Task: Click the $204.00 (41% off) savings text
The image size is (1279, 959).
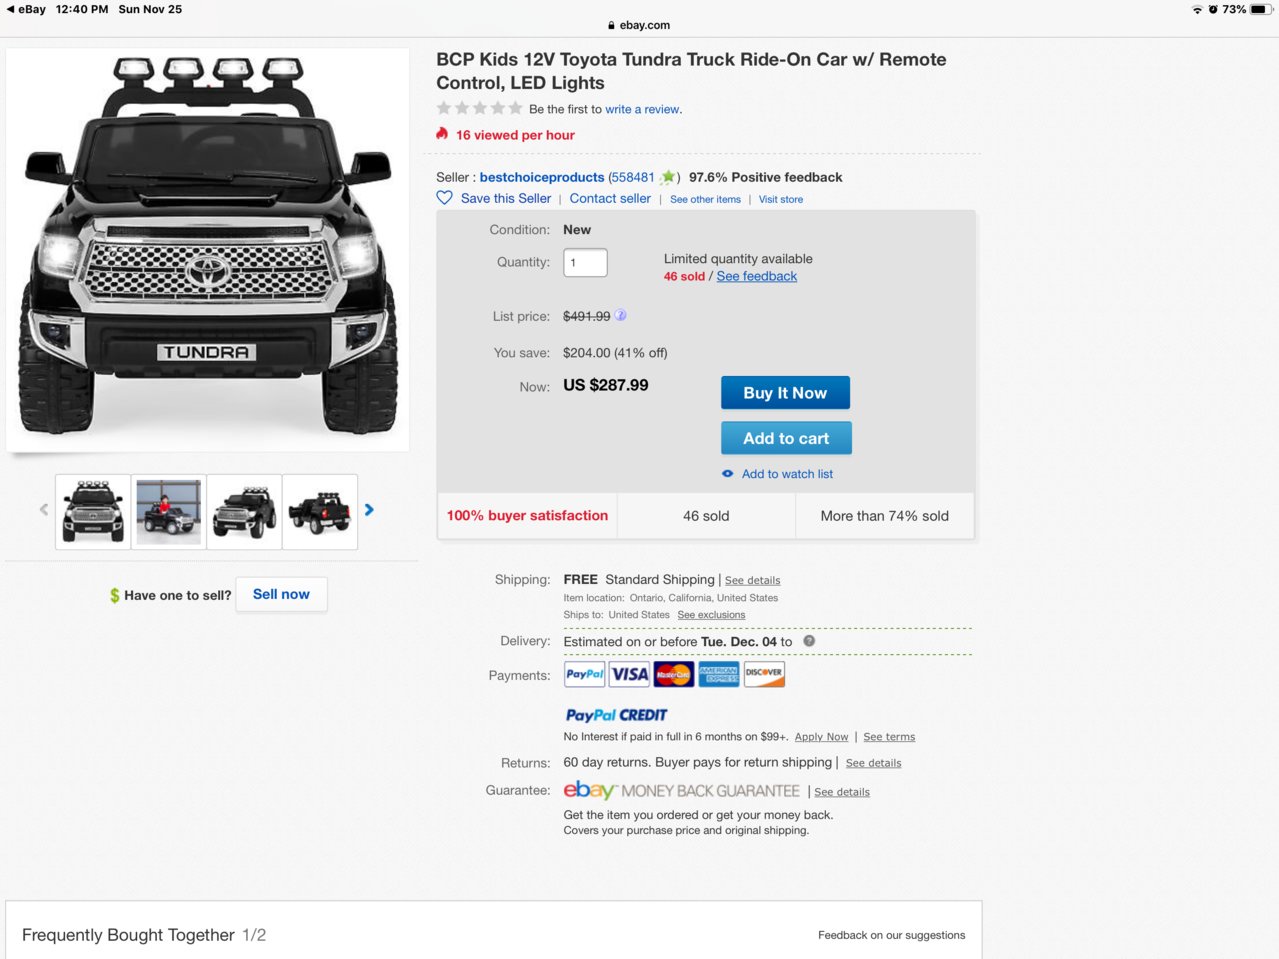Action: 615,353
